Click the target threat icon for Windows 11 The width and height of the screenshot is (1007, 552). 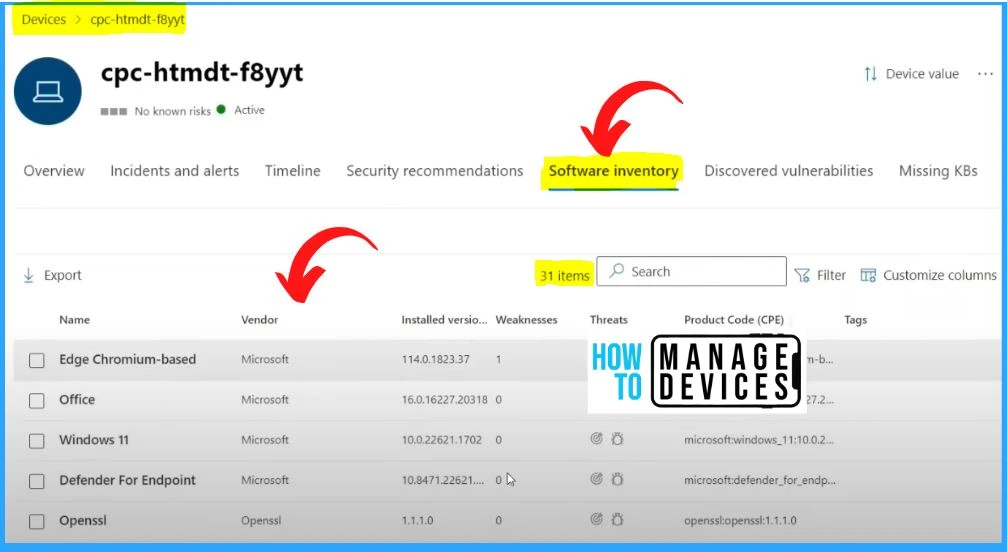(x=596, y=439)
